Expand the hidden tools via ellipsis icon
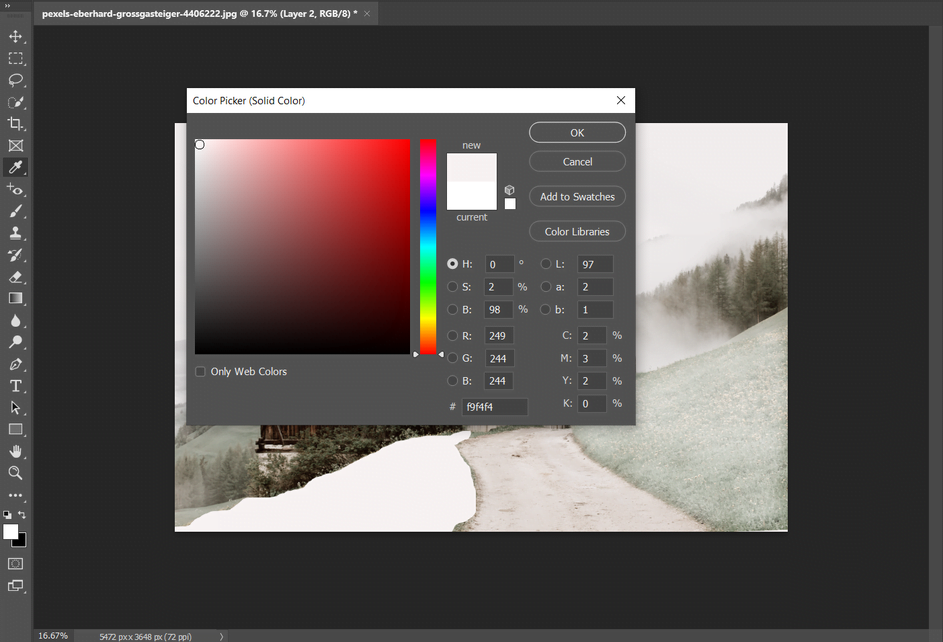The height and width of the screenshot is (642, 943). click(x=15, y=495)
